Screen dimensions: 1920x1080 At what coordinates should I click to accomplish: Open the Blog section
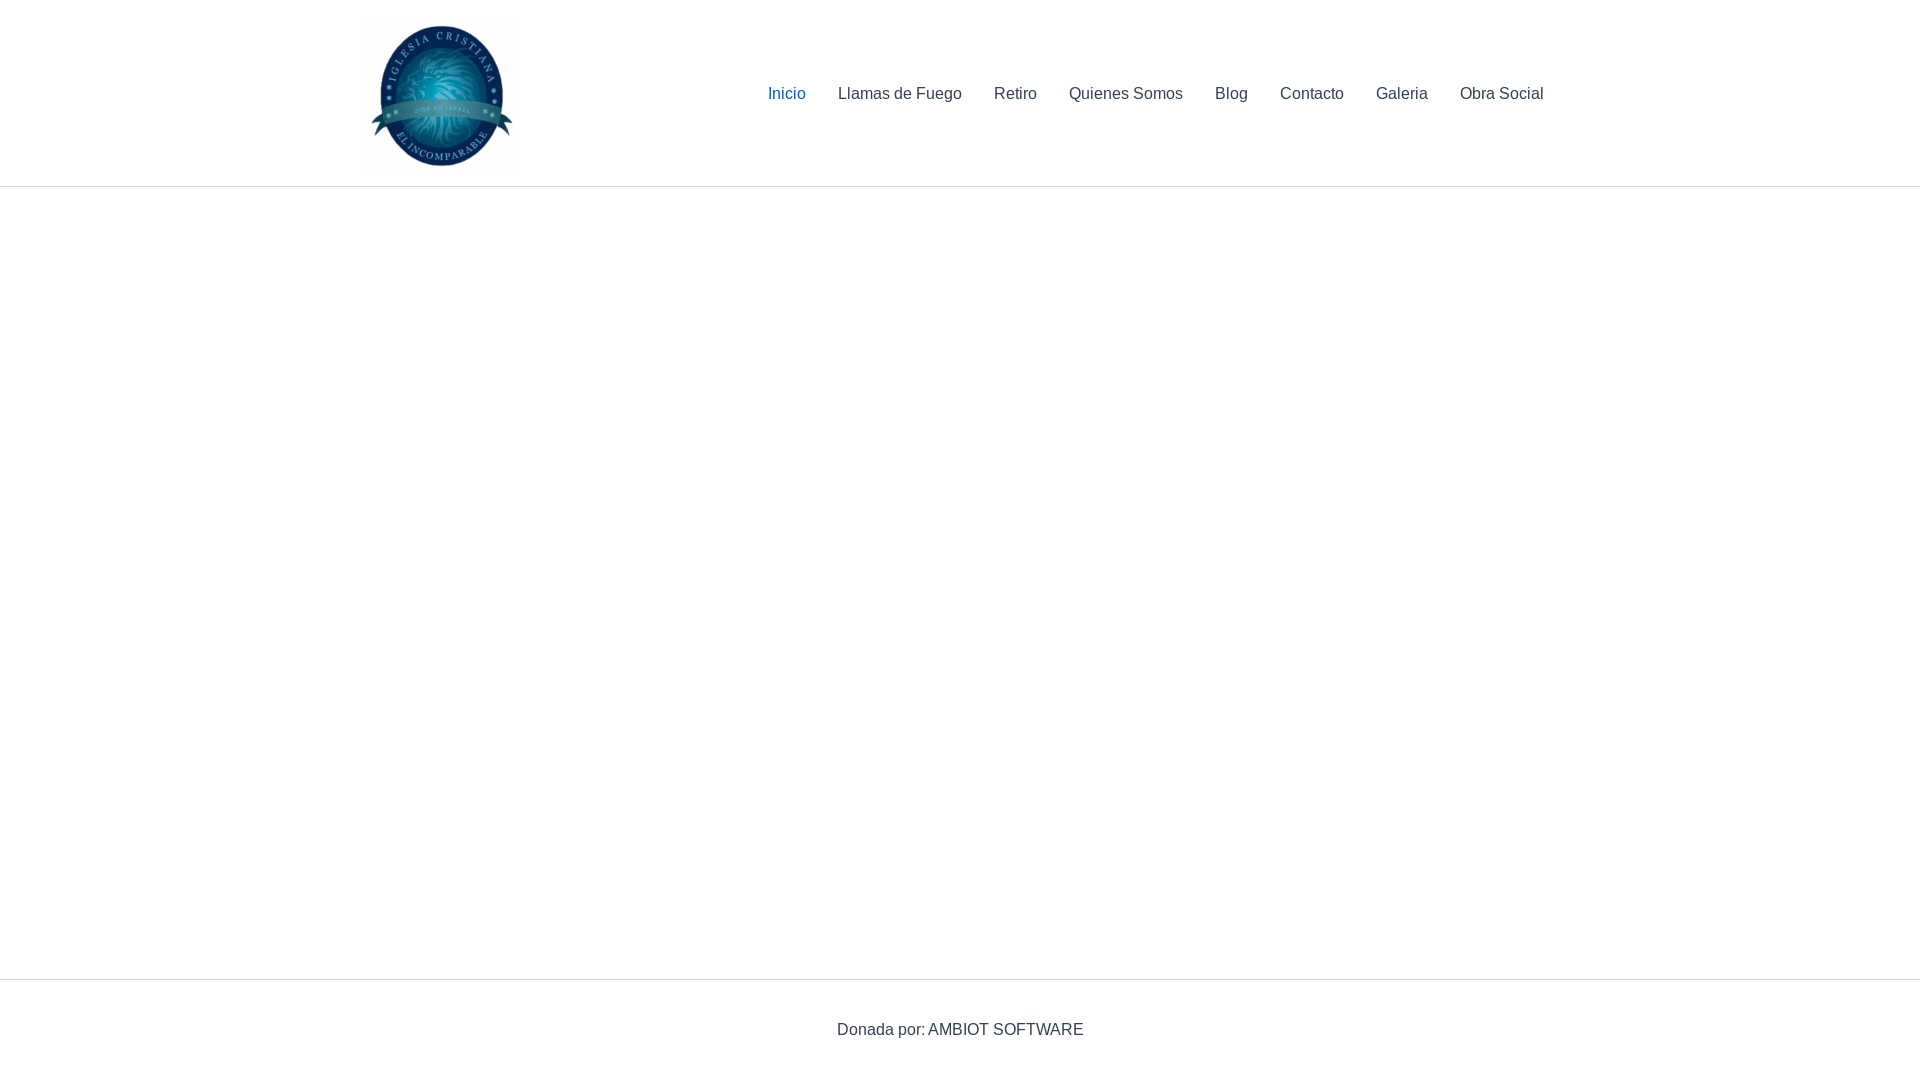coord(1231,94)
